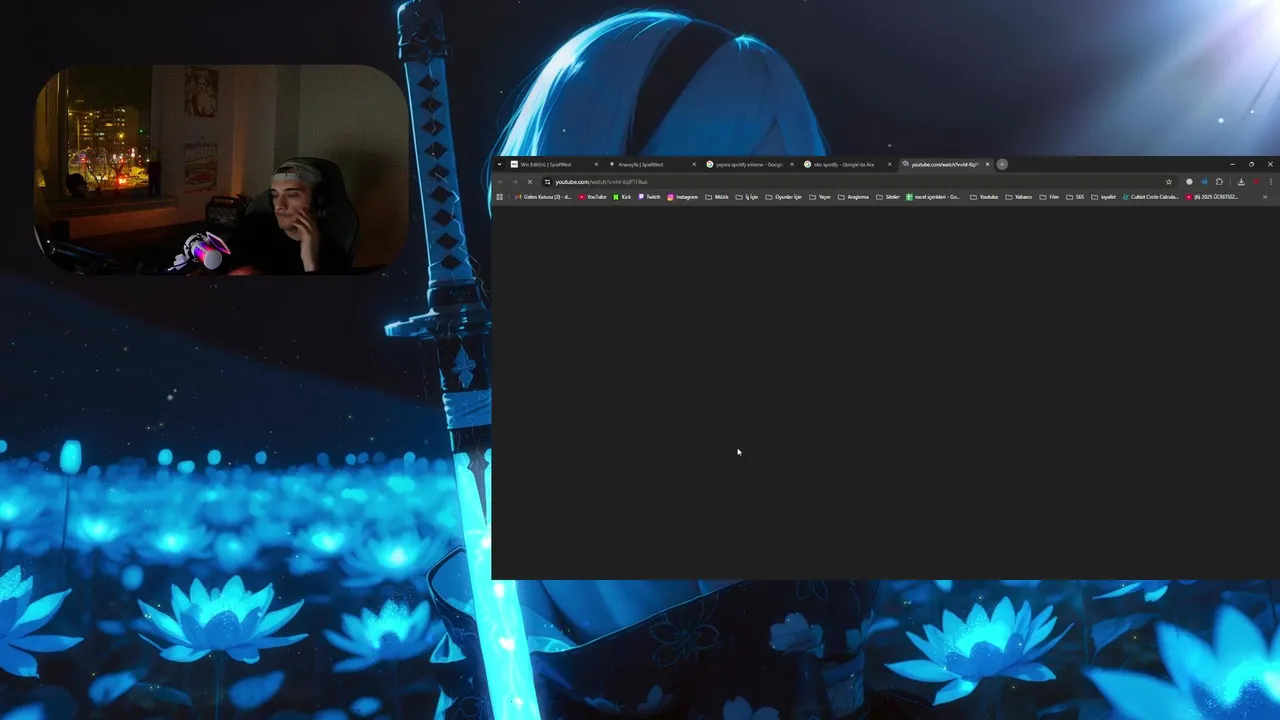Open the YouTube bookmark
1280x720 pixels.
(593, 197)
